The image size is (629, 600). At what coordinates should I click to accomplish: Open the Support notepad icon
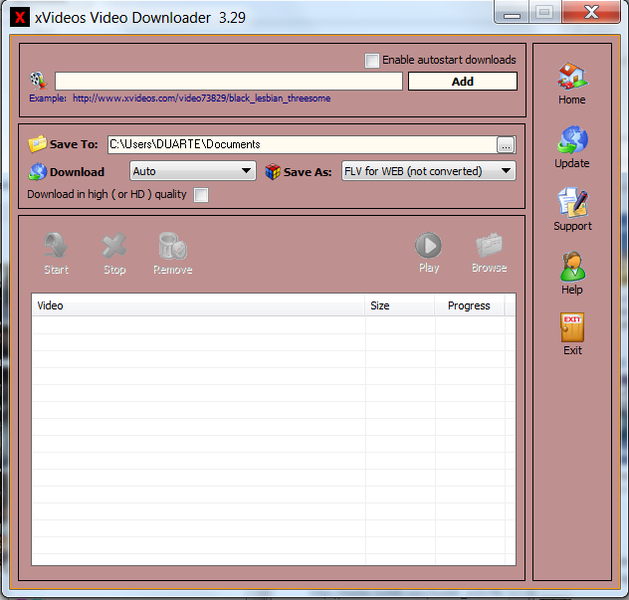(x=572, y=202)
